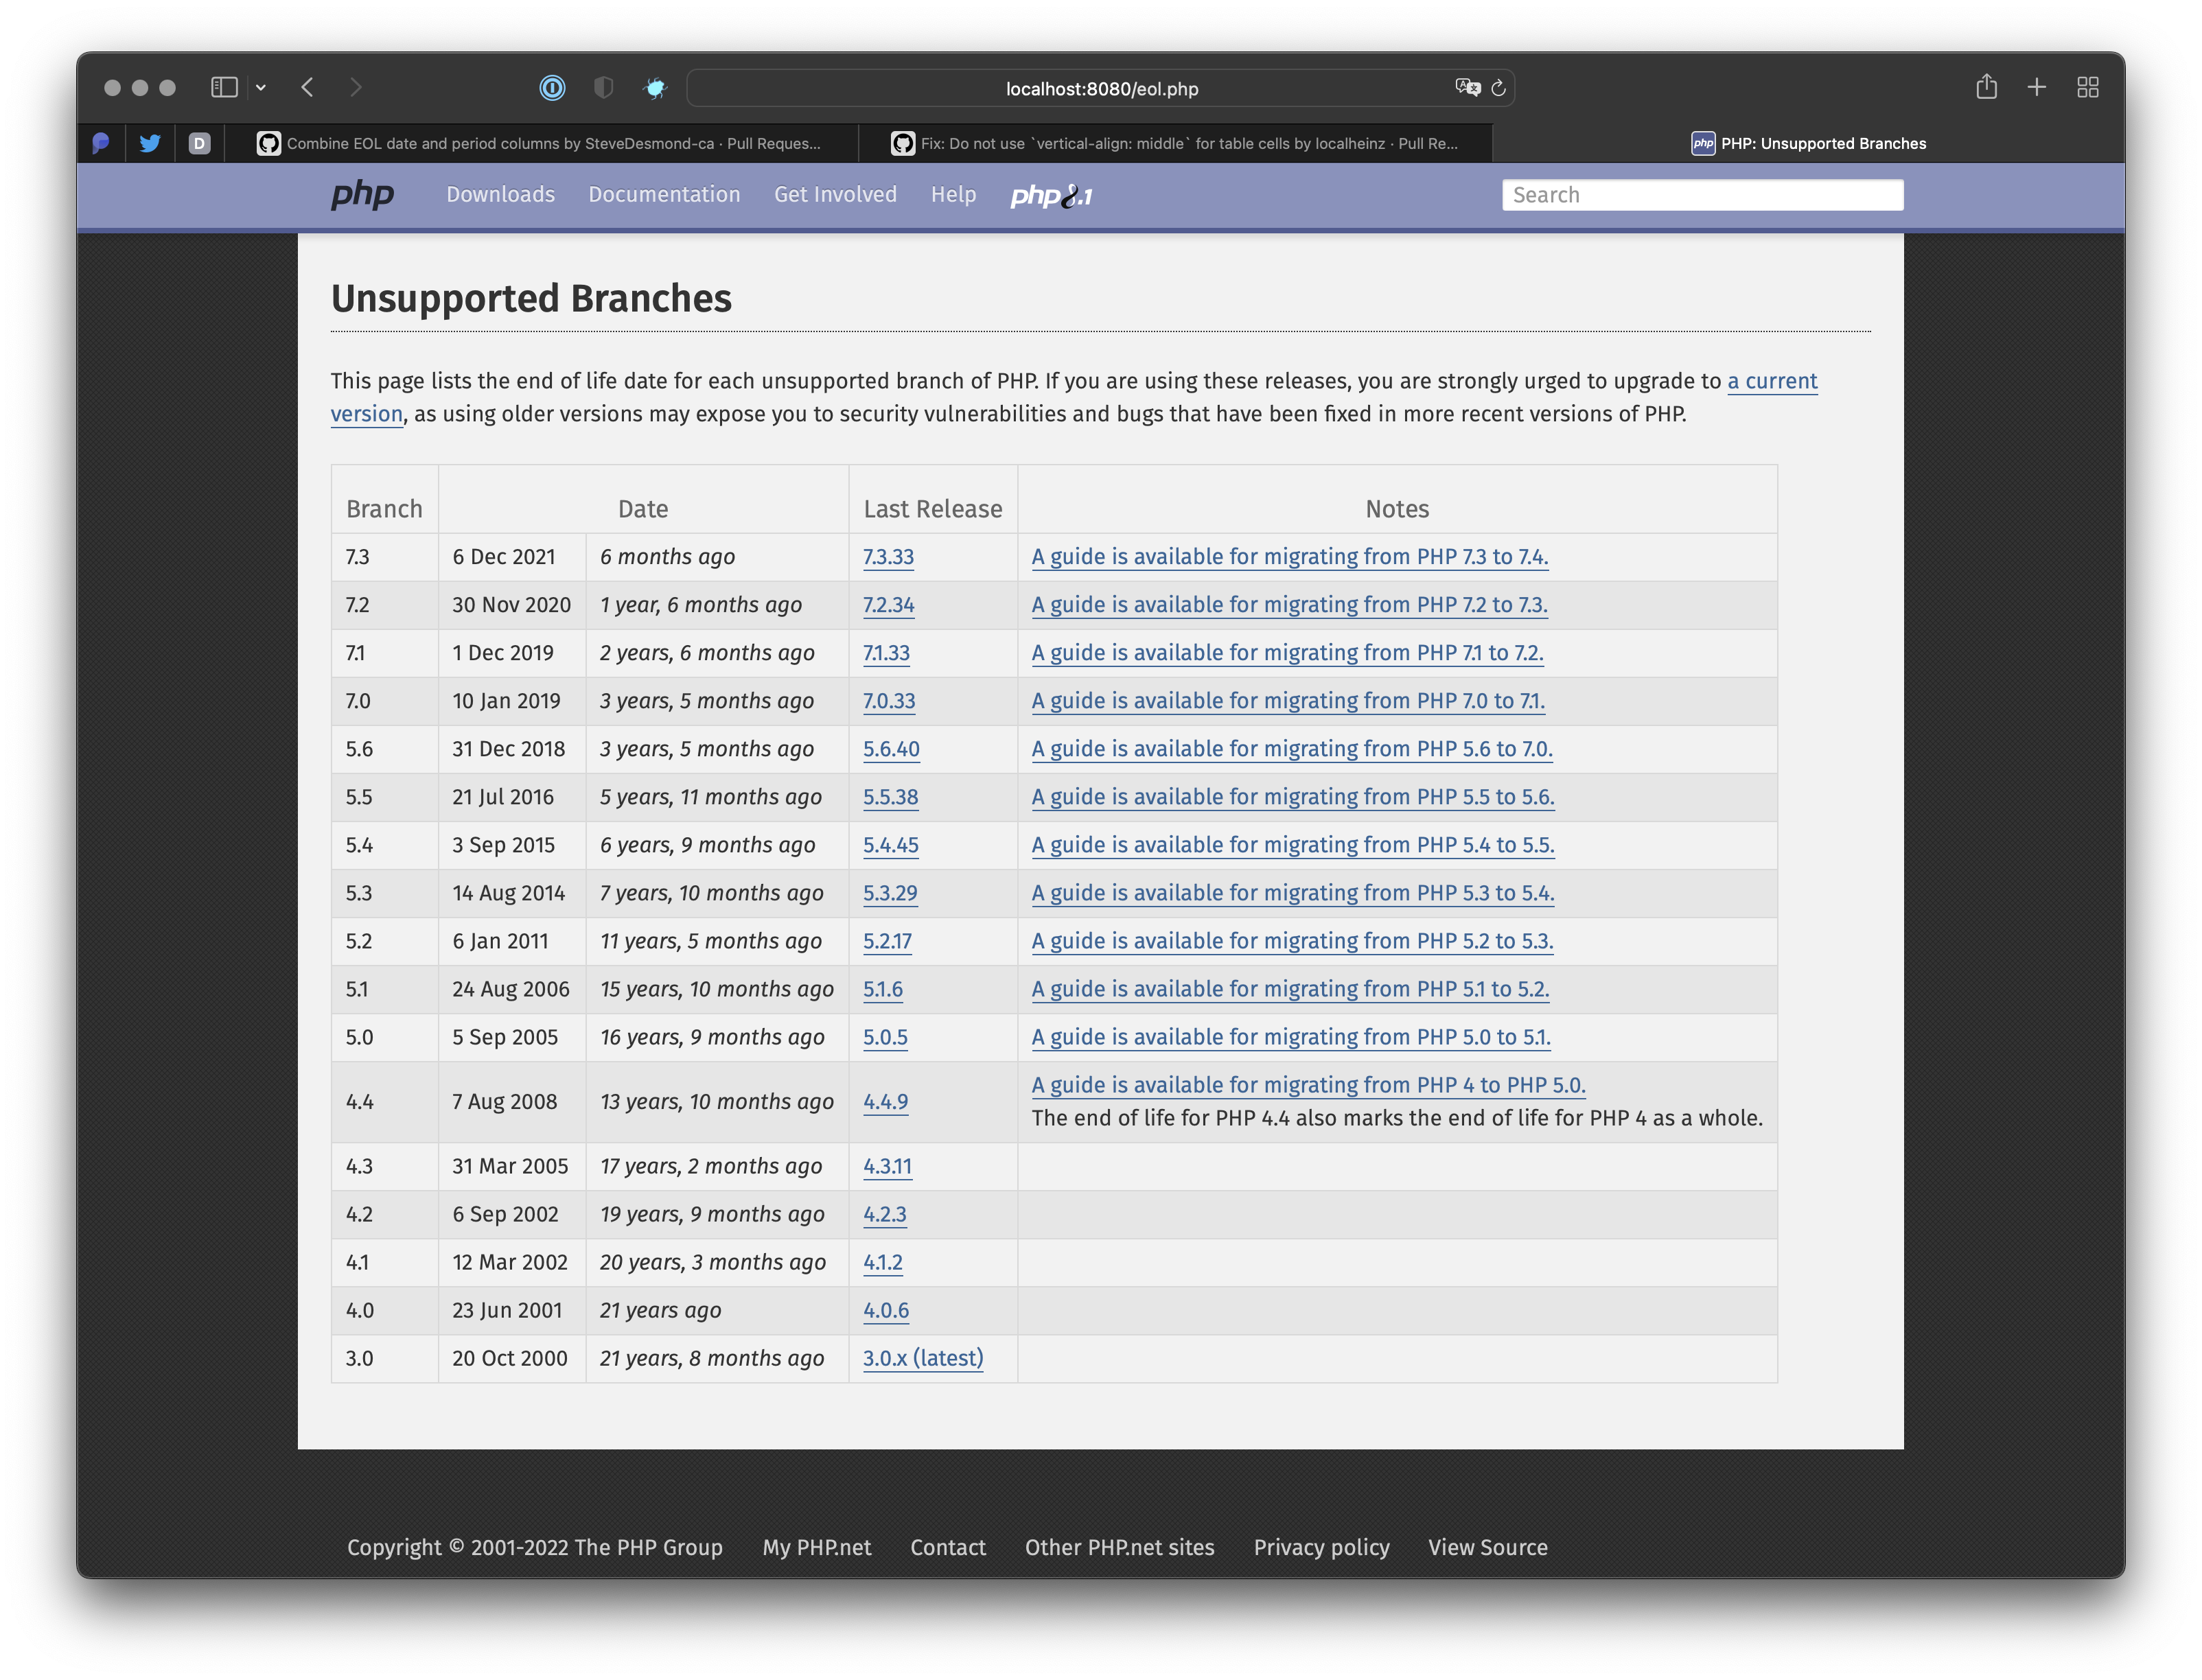Open the Downloads menu item
Screen dimensions: 2202x1680
click(500, 194)
